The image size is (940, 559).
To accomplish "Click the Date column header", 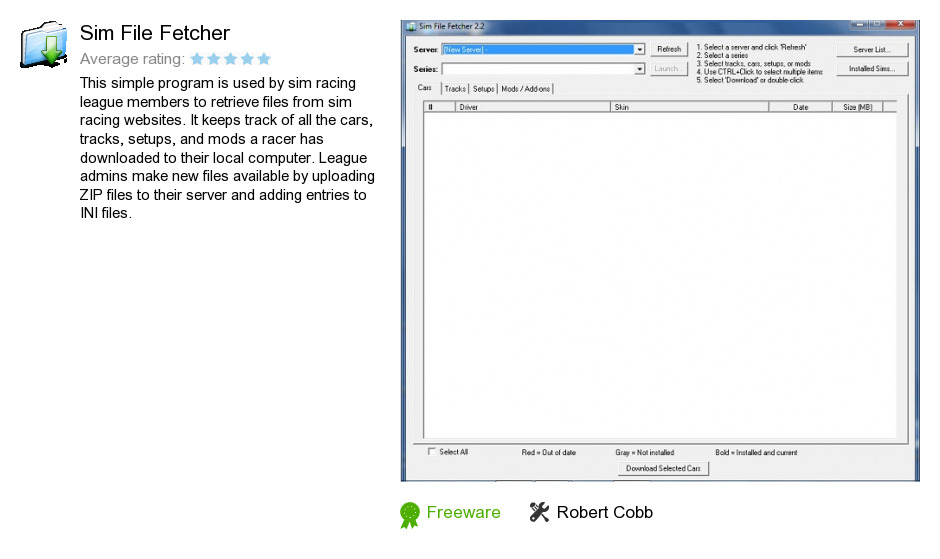I will pyautogui.click(x=800, y=107).
